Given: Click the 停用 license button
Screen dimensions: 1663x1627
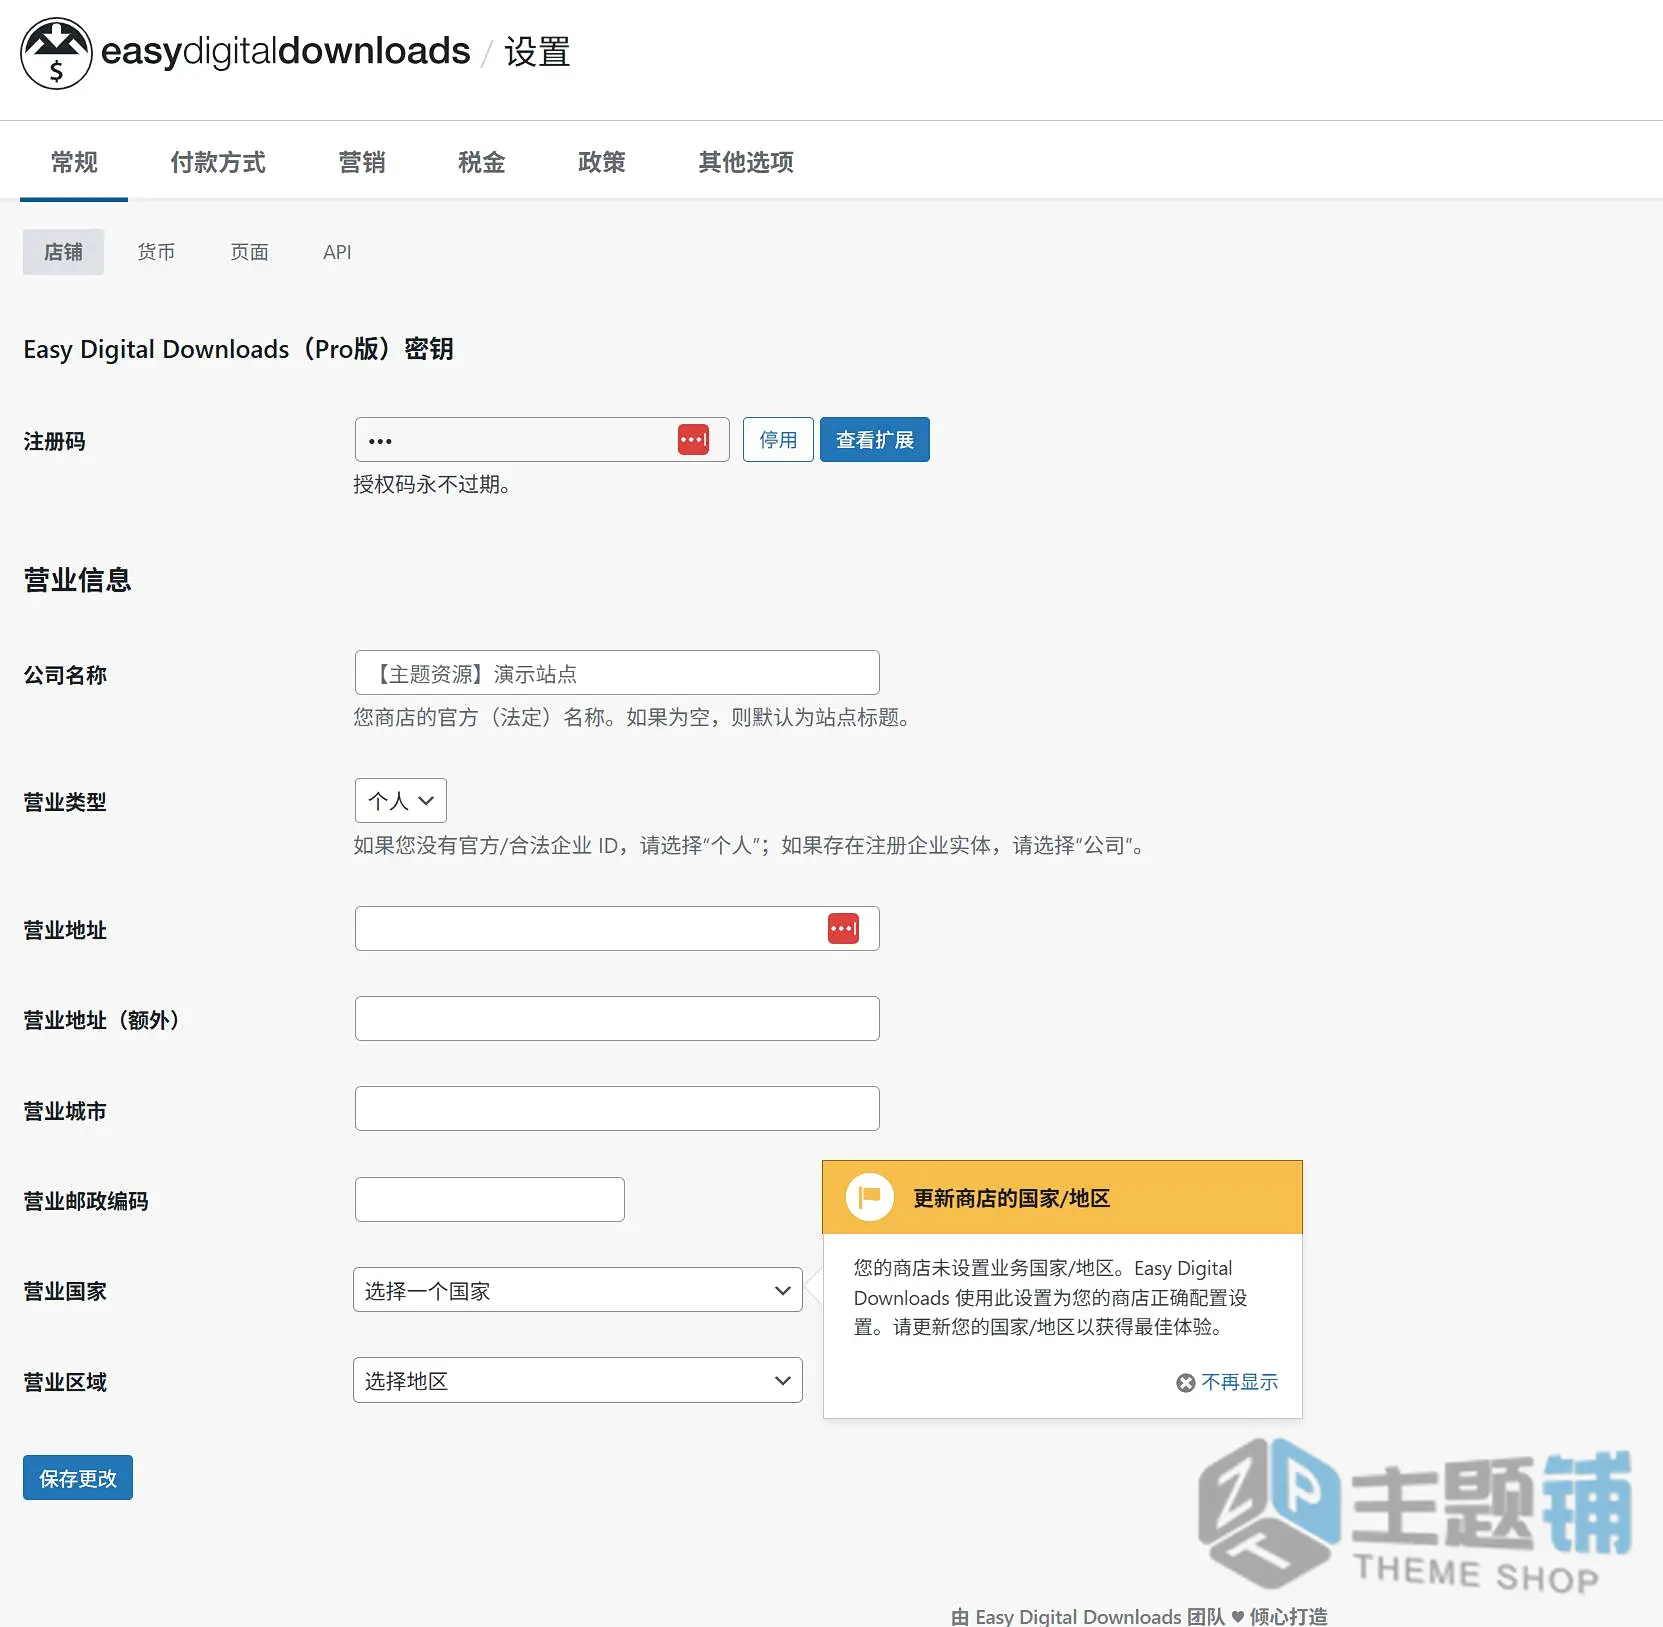Looking at the screenshot, I should pyautogui.click(x=778, y=439).
